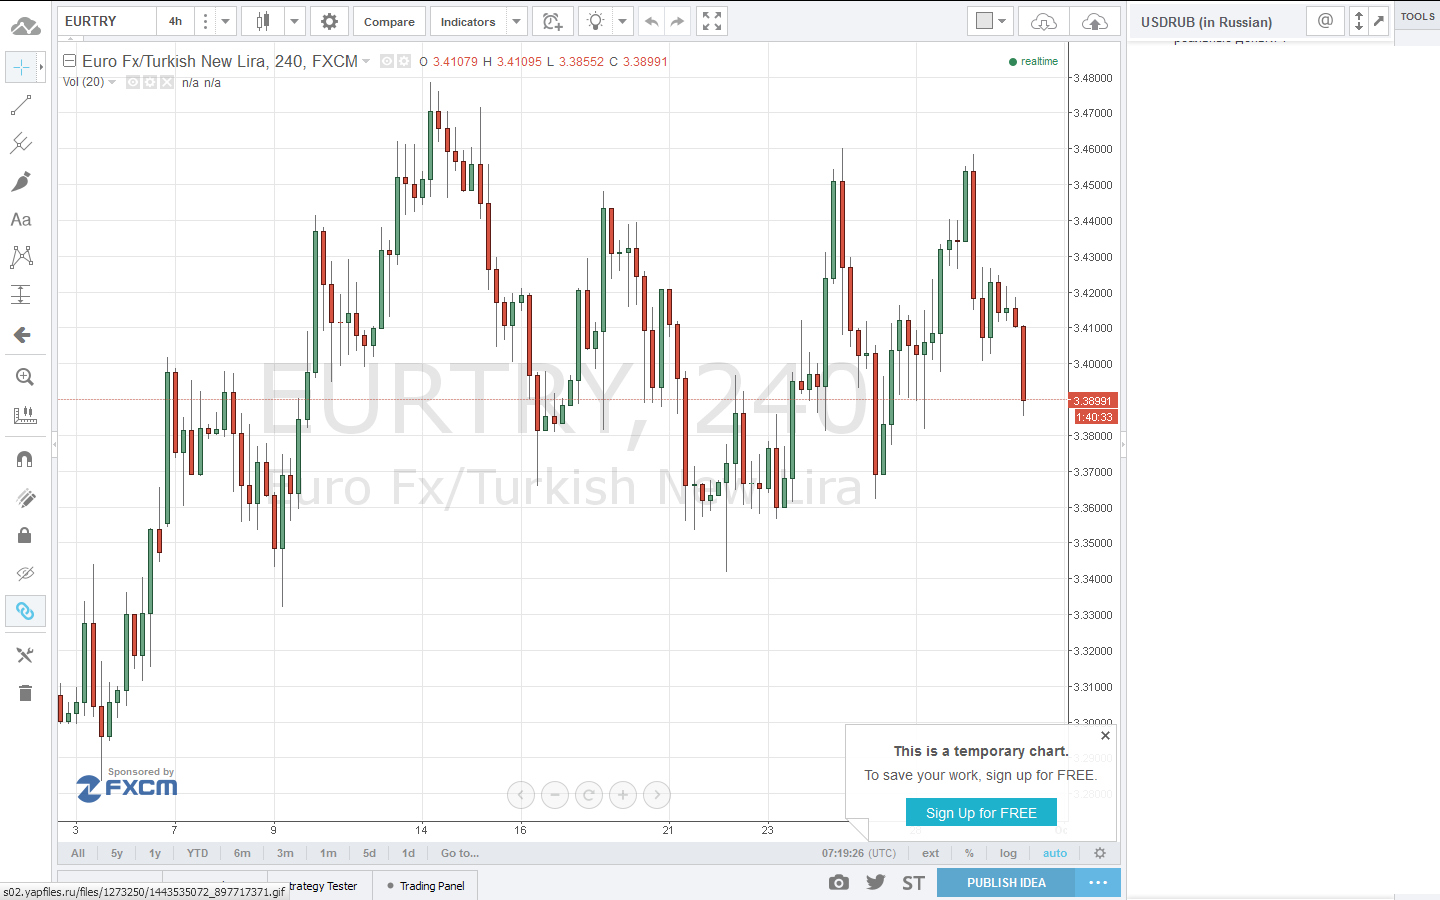1440x900 pixels.
Task: Save chart layout to cloud
Action: point(1095,21)
